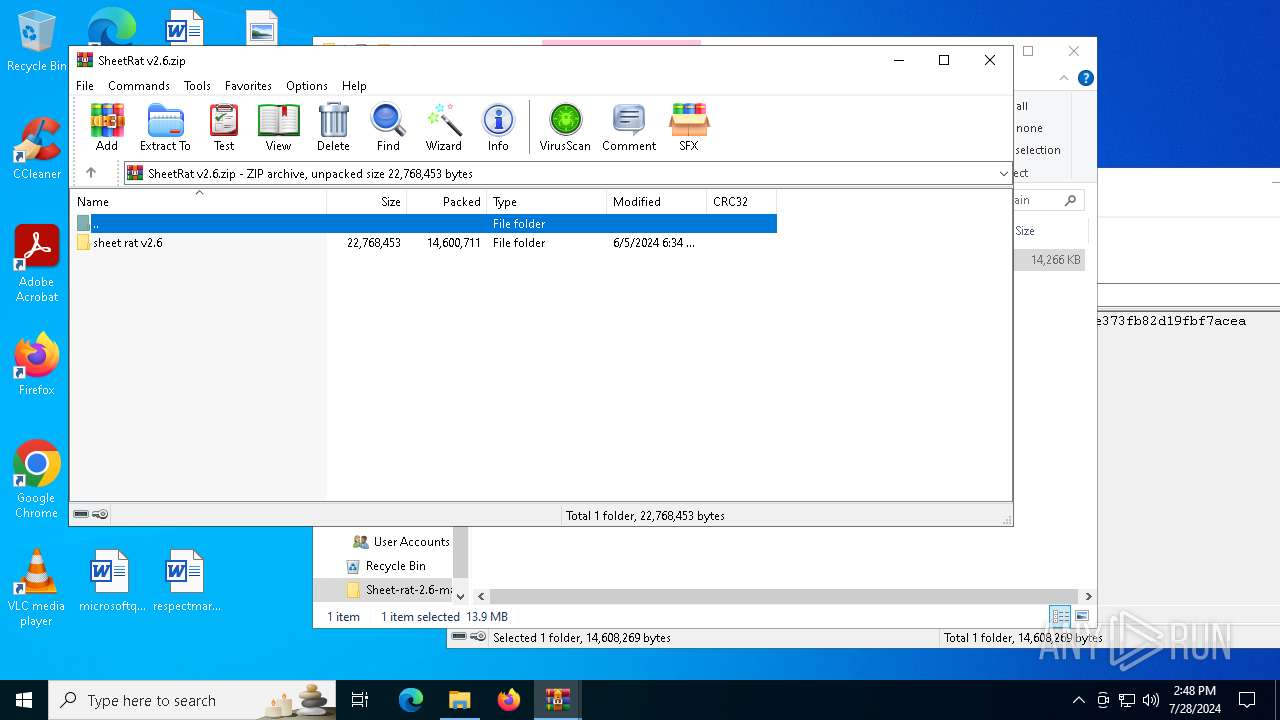Click Explorer search box
Screen dimensions: 1280x720
tap(1048, 200)
